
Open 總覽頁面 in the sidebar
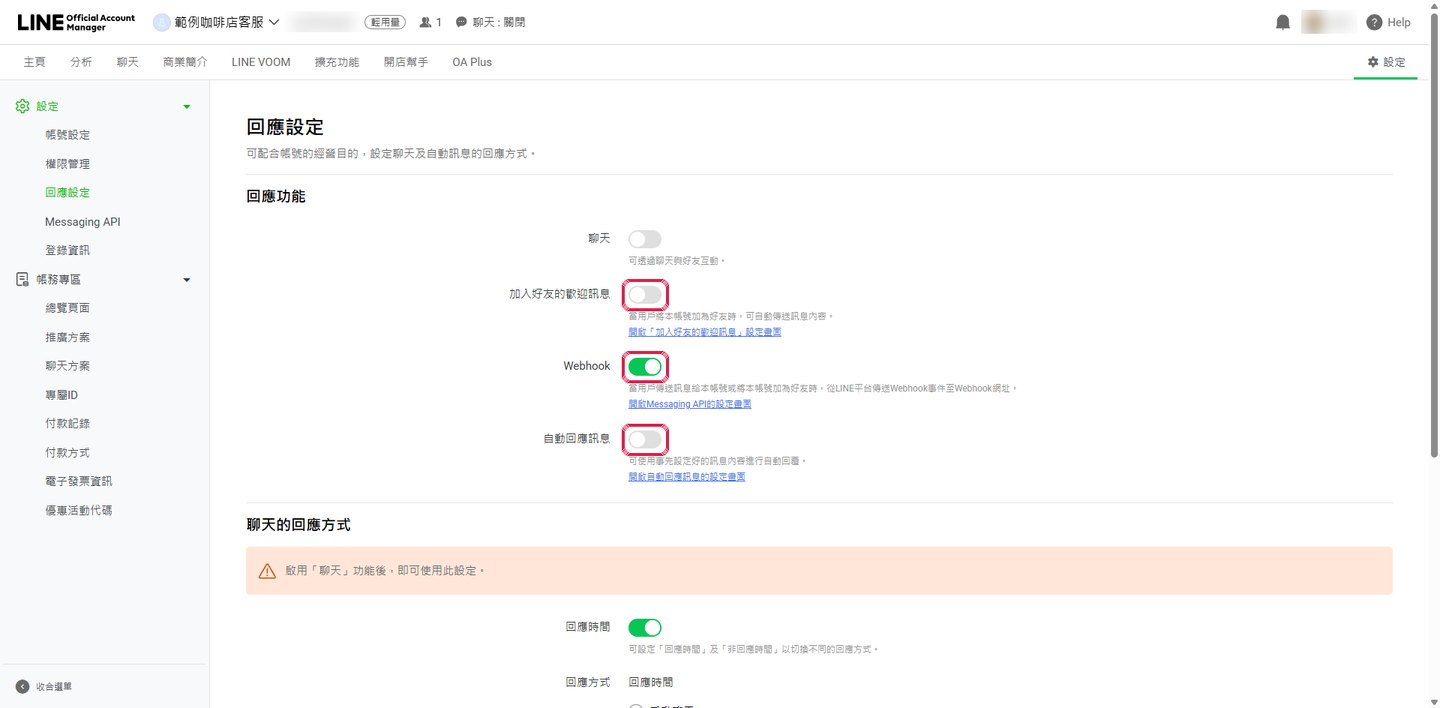[x=68, y=308]
